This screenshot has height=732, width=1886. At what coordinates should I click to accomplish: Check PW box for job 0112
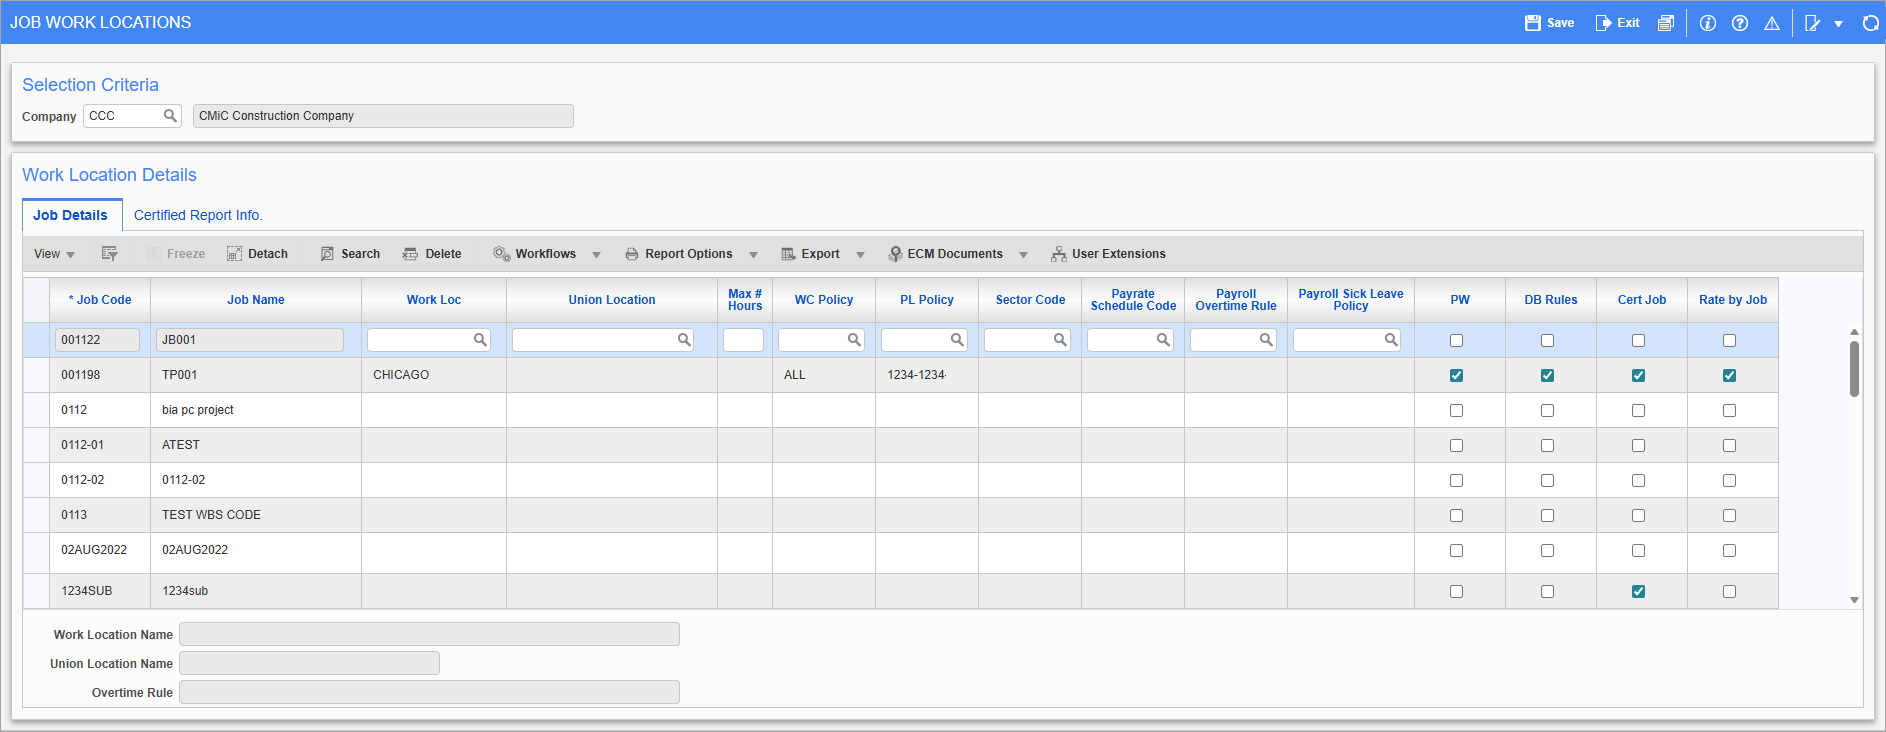[1456, 411]
